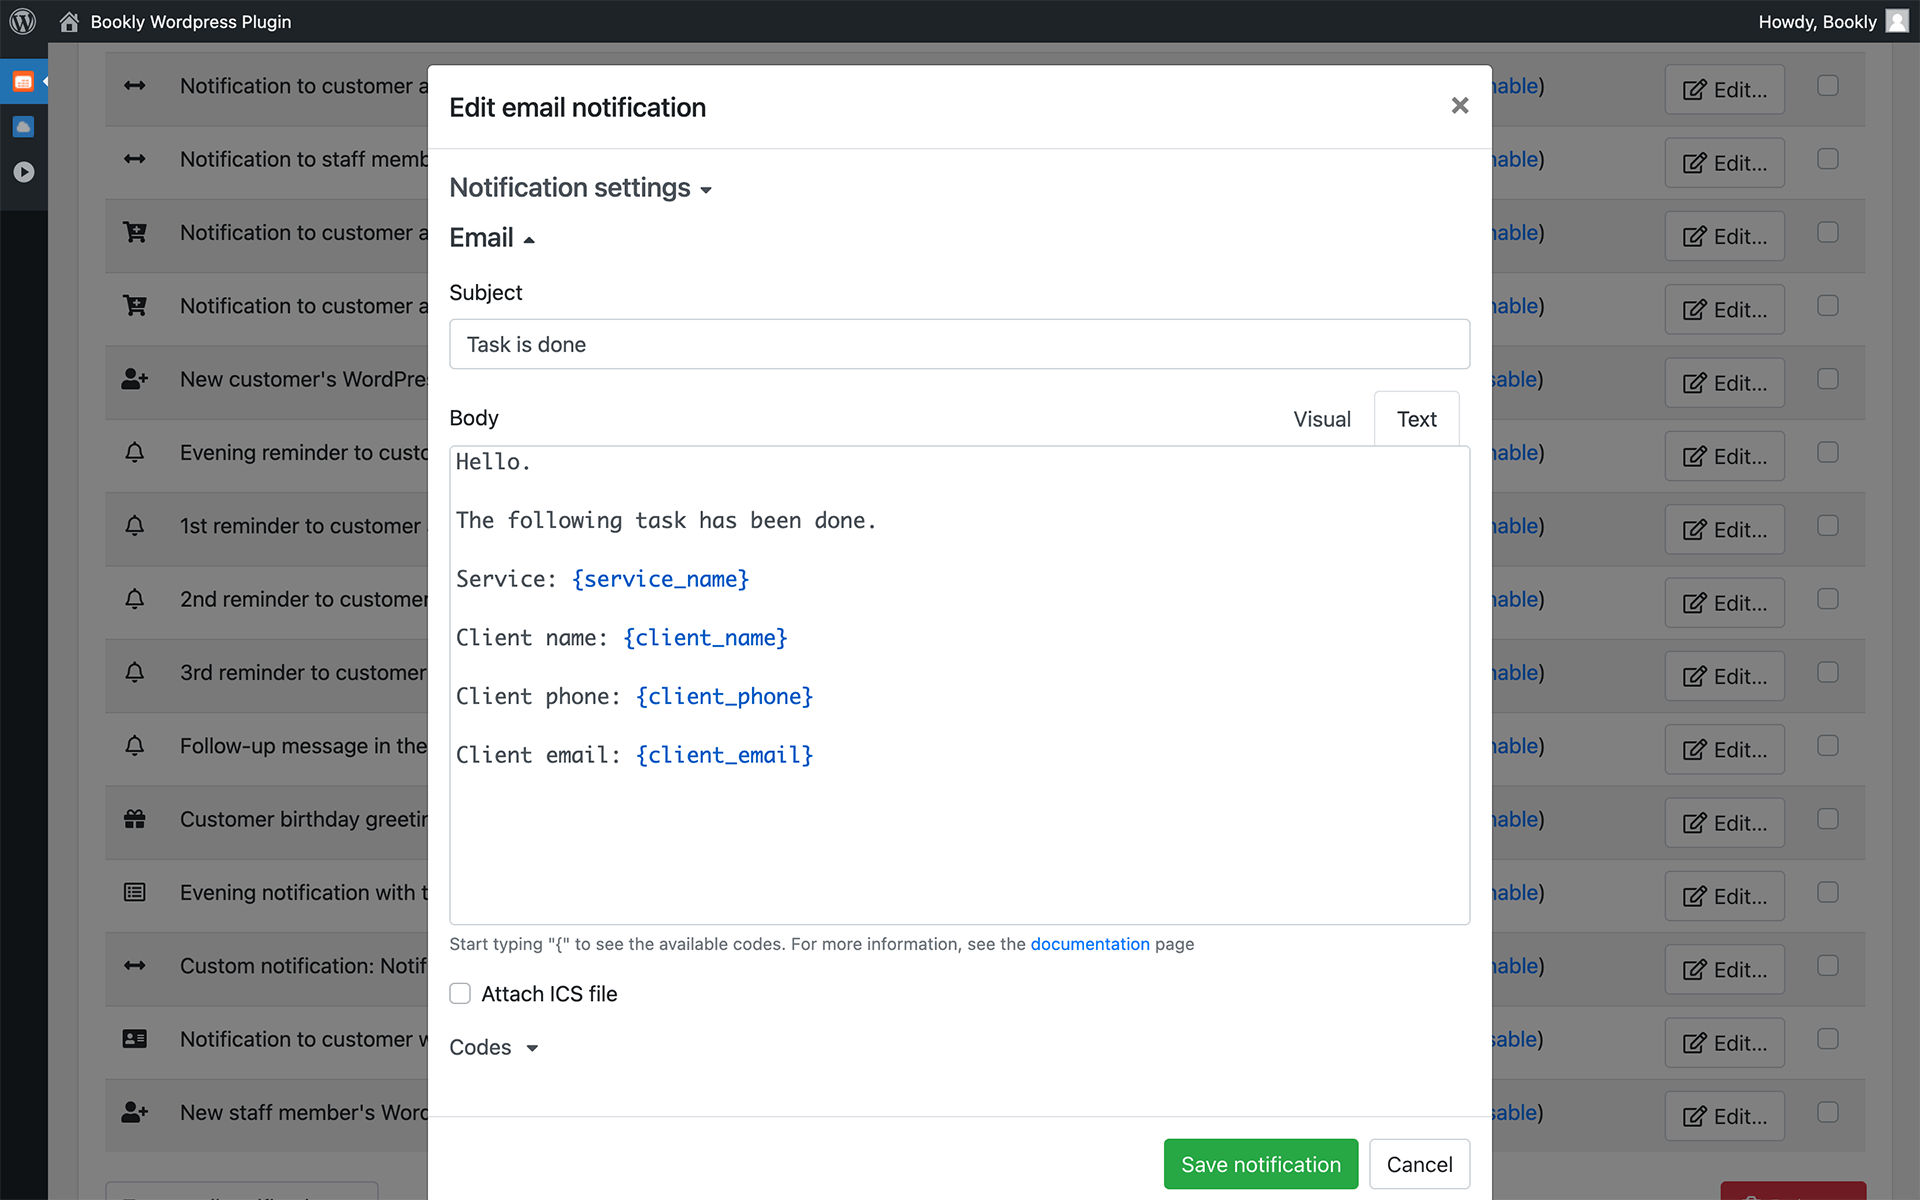The height and width of the screenshot is (1200, 1920).
Task: Collapse the Email section
Action: [492, 238]
